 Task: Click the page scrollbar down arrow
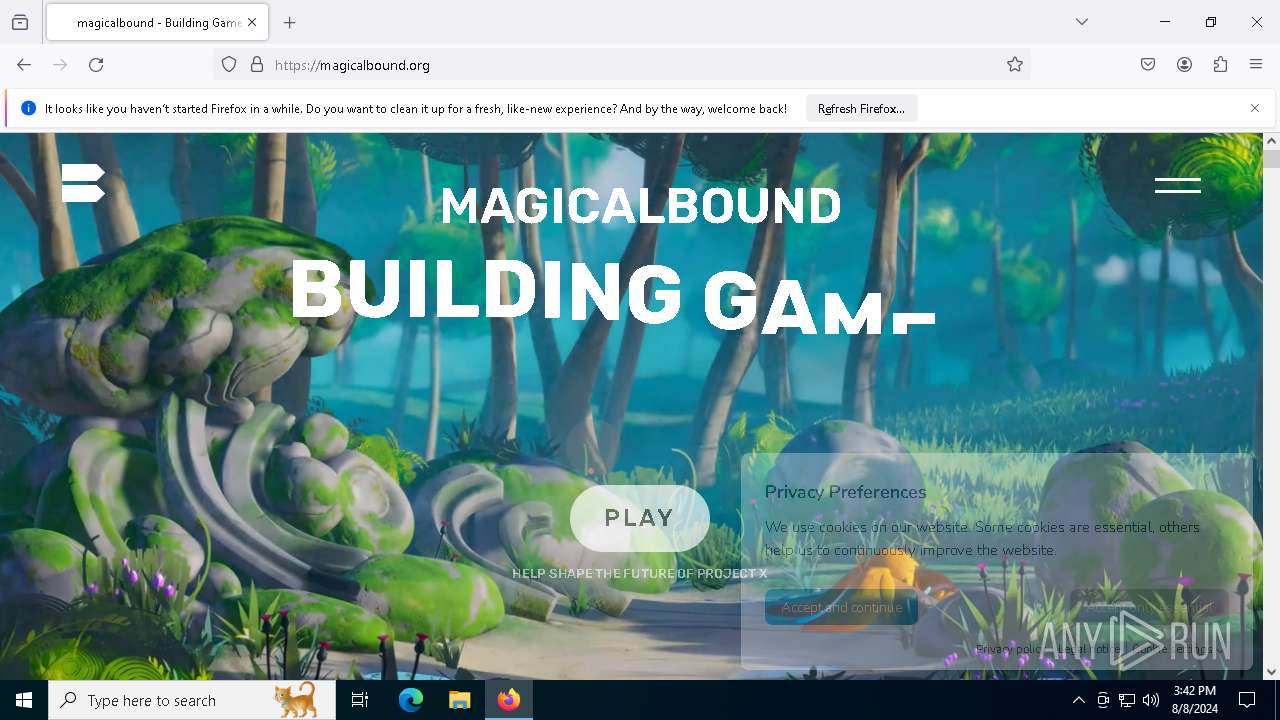point(1271,672)
